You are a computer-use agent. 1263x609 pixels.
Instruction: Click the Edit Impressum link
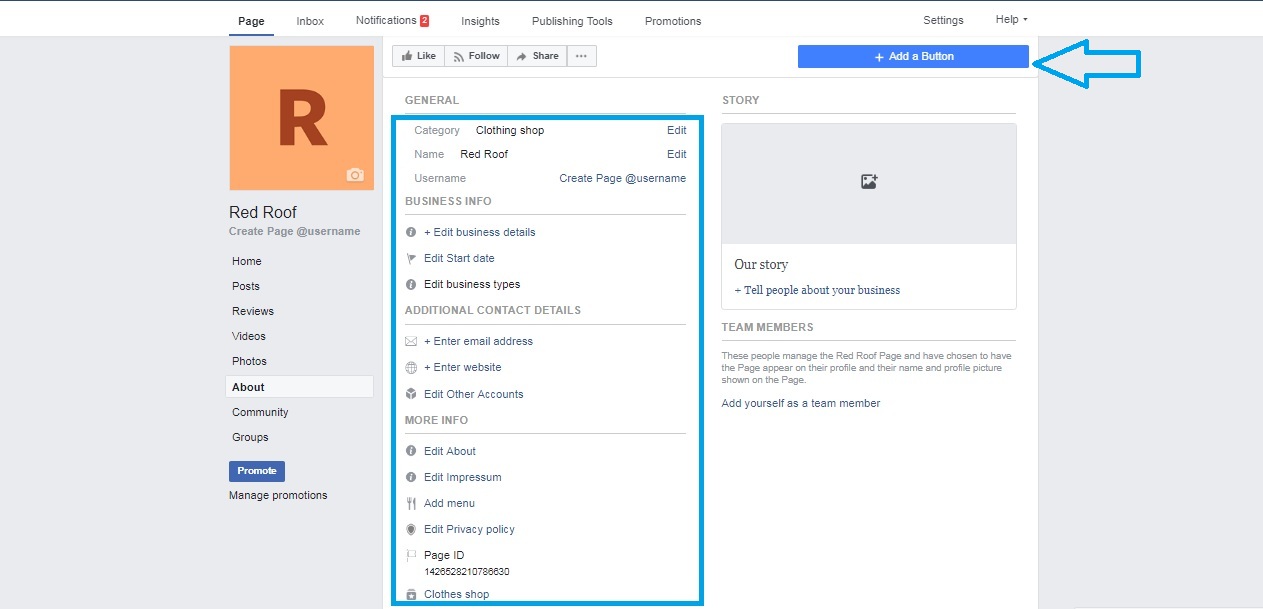(463, 477)
